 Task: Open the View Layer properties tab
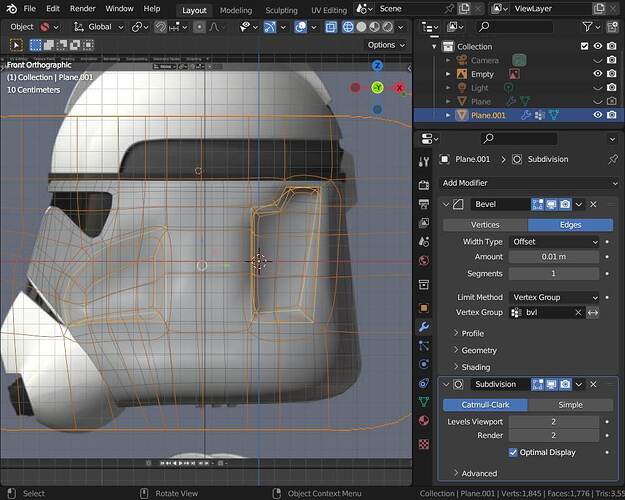pyautogui.click(x=424, y=222)
